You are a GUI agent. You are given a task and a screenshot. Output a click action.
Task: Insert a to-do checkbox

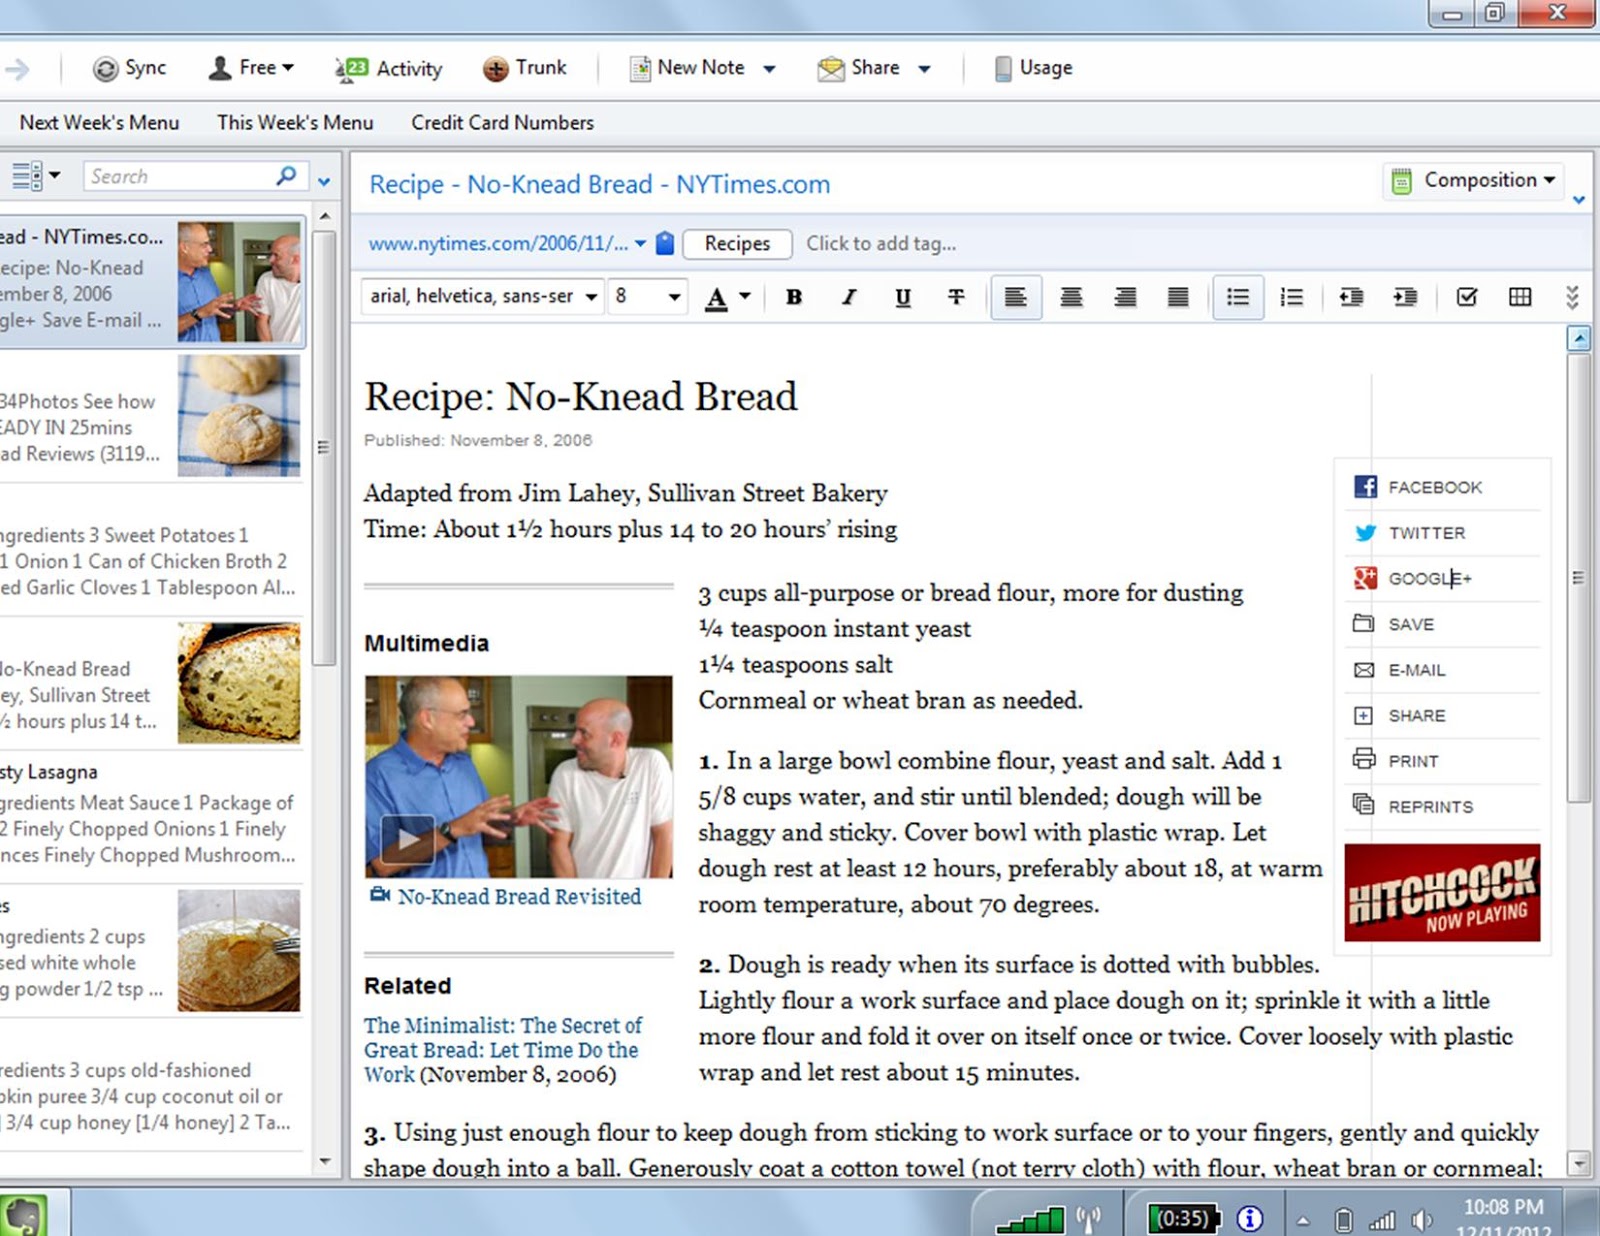pos(1467,297)
